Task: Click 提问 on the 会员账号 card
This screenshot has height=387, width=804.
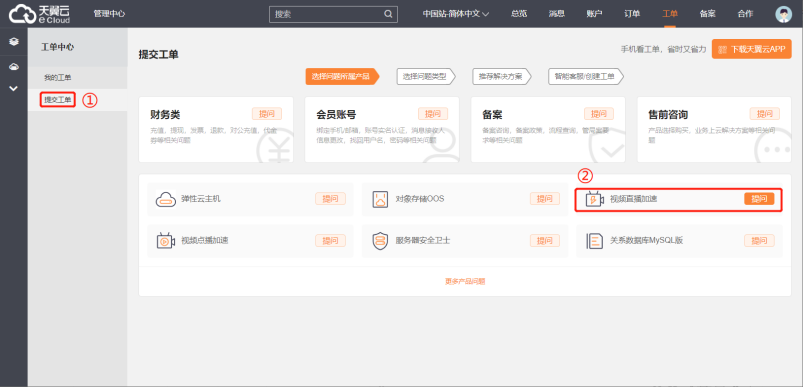Action: click(x=433, y=114)
